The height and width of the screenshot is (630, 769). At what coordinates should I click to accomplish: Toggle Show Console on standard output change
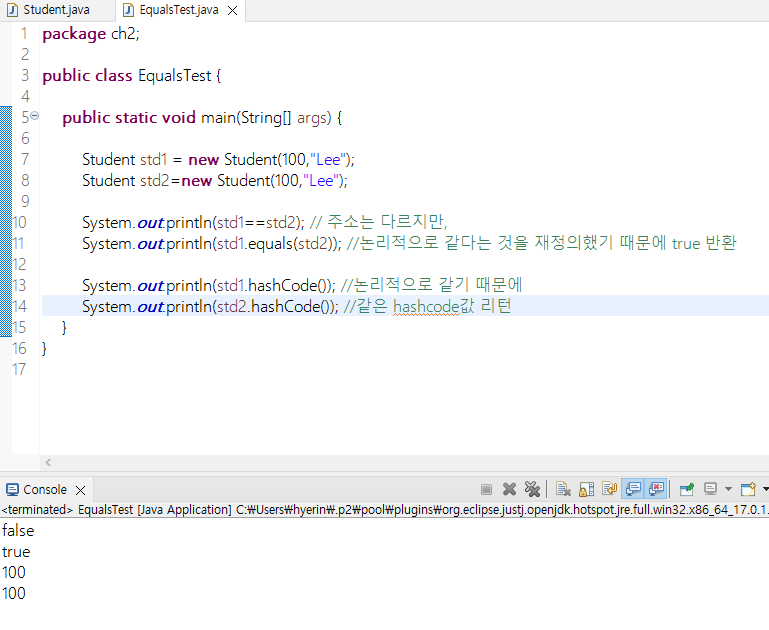pyautogui.click(x=633, y=489)
